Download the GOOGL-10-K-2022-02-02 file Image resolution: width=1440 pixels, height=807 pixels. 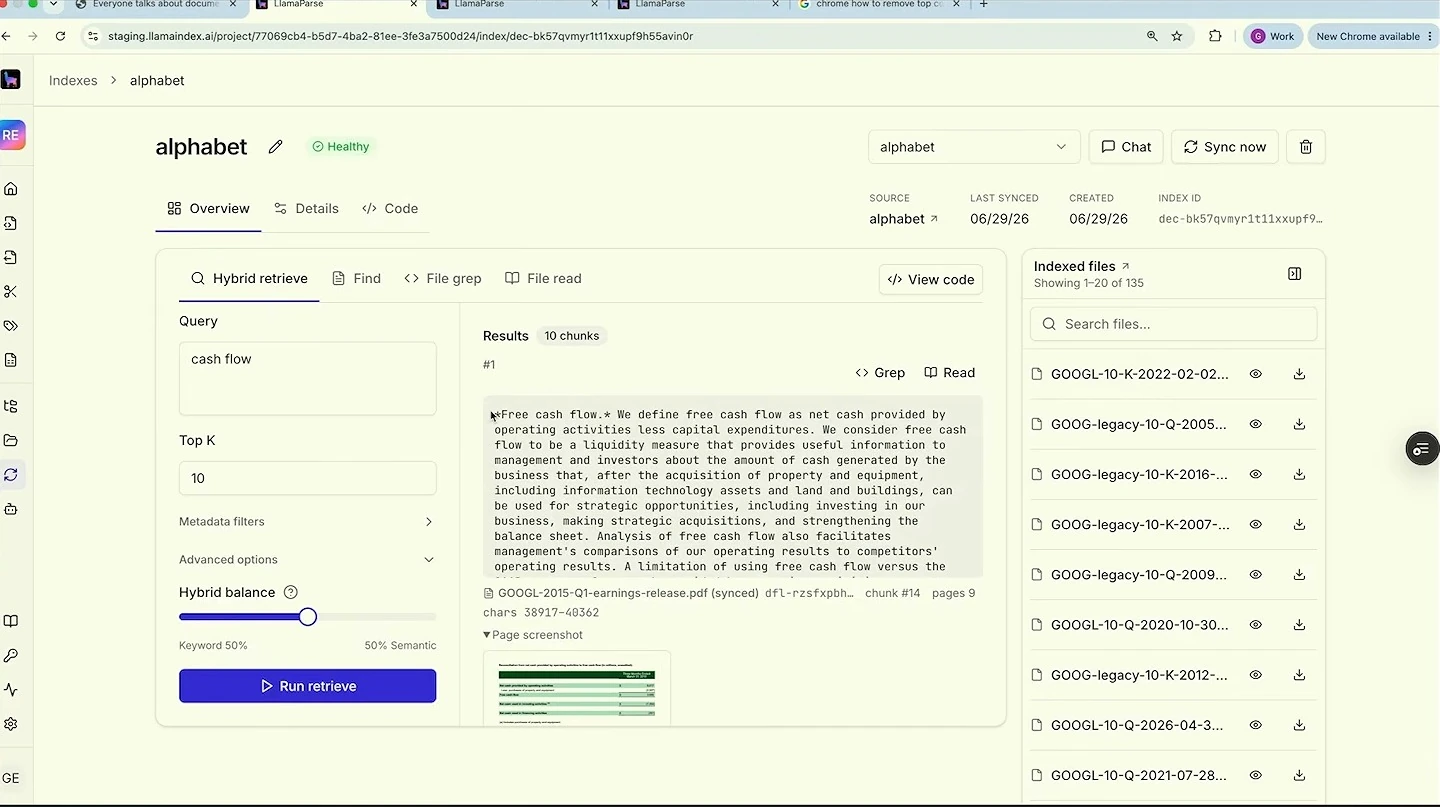pyautogui.click(x=1299, y=374)
